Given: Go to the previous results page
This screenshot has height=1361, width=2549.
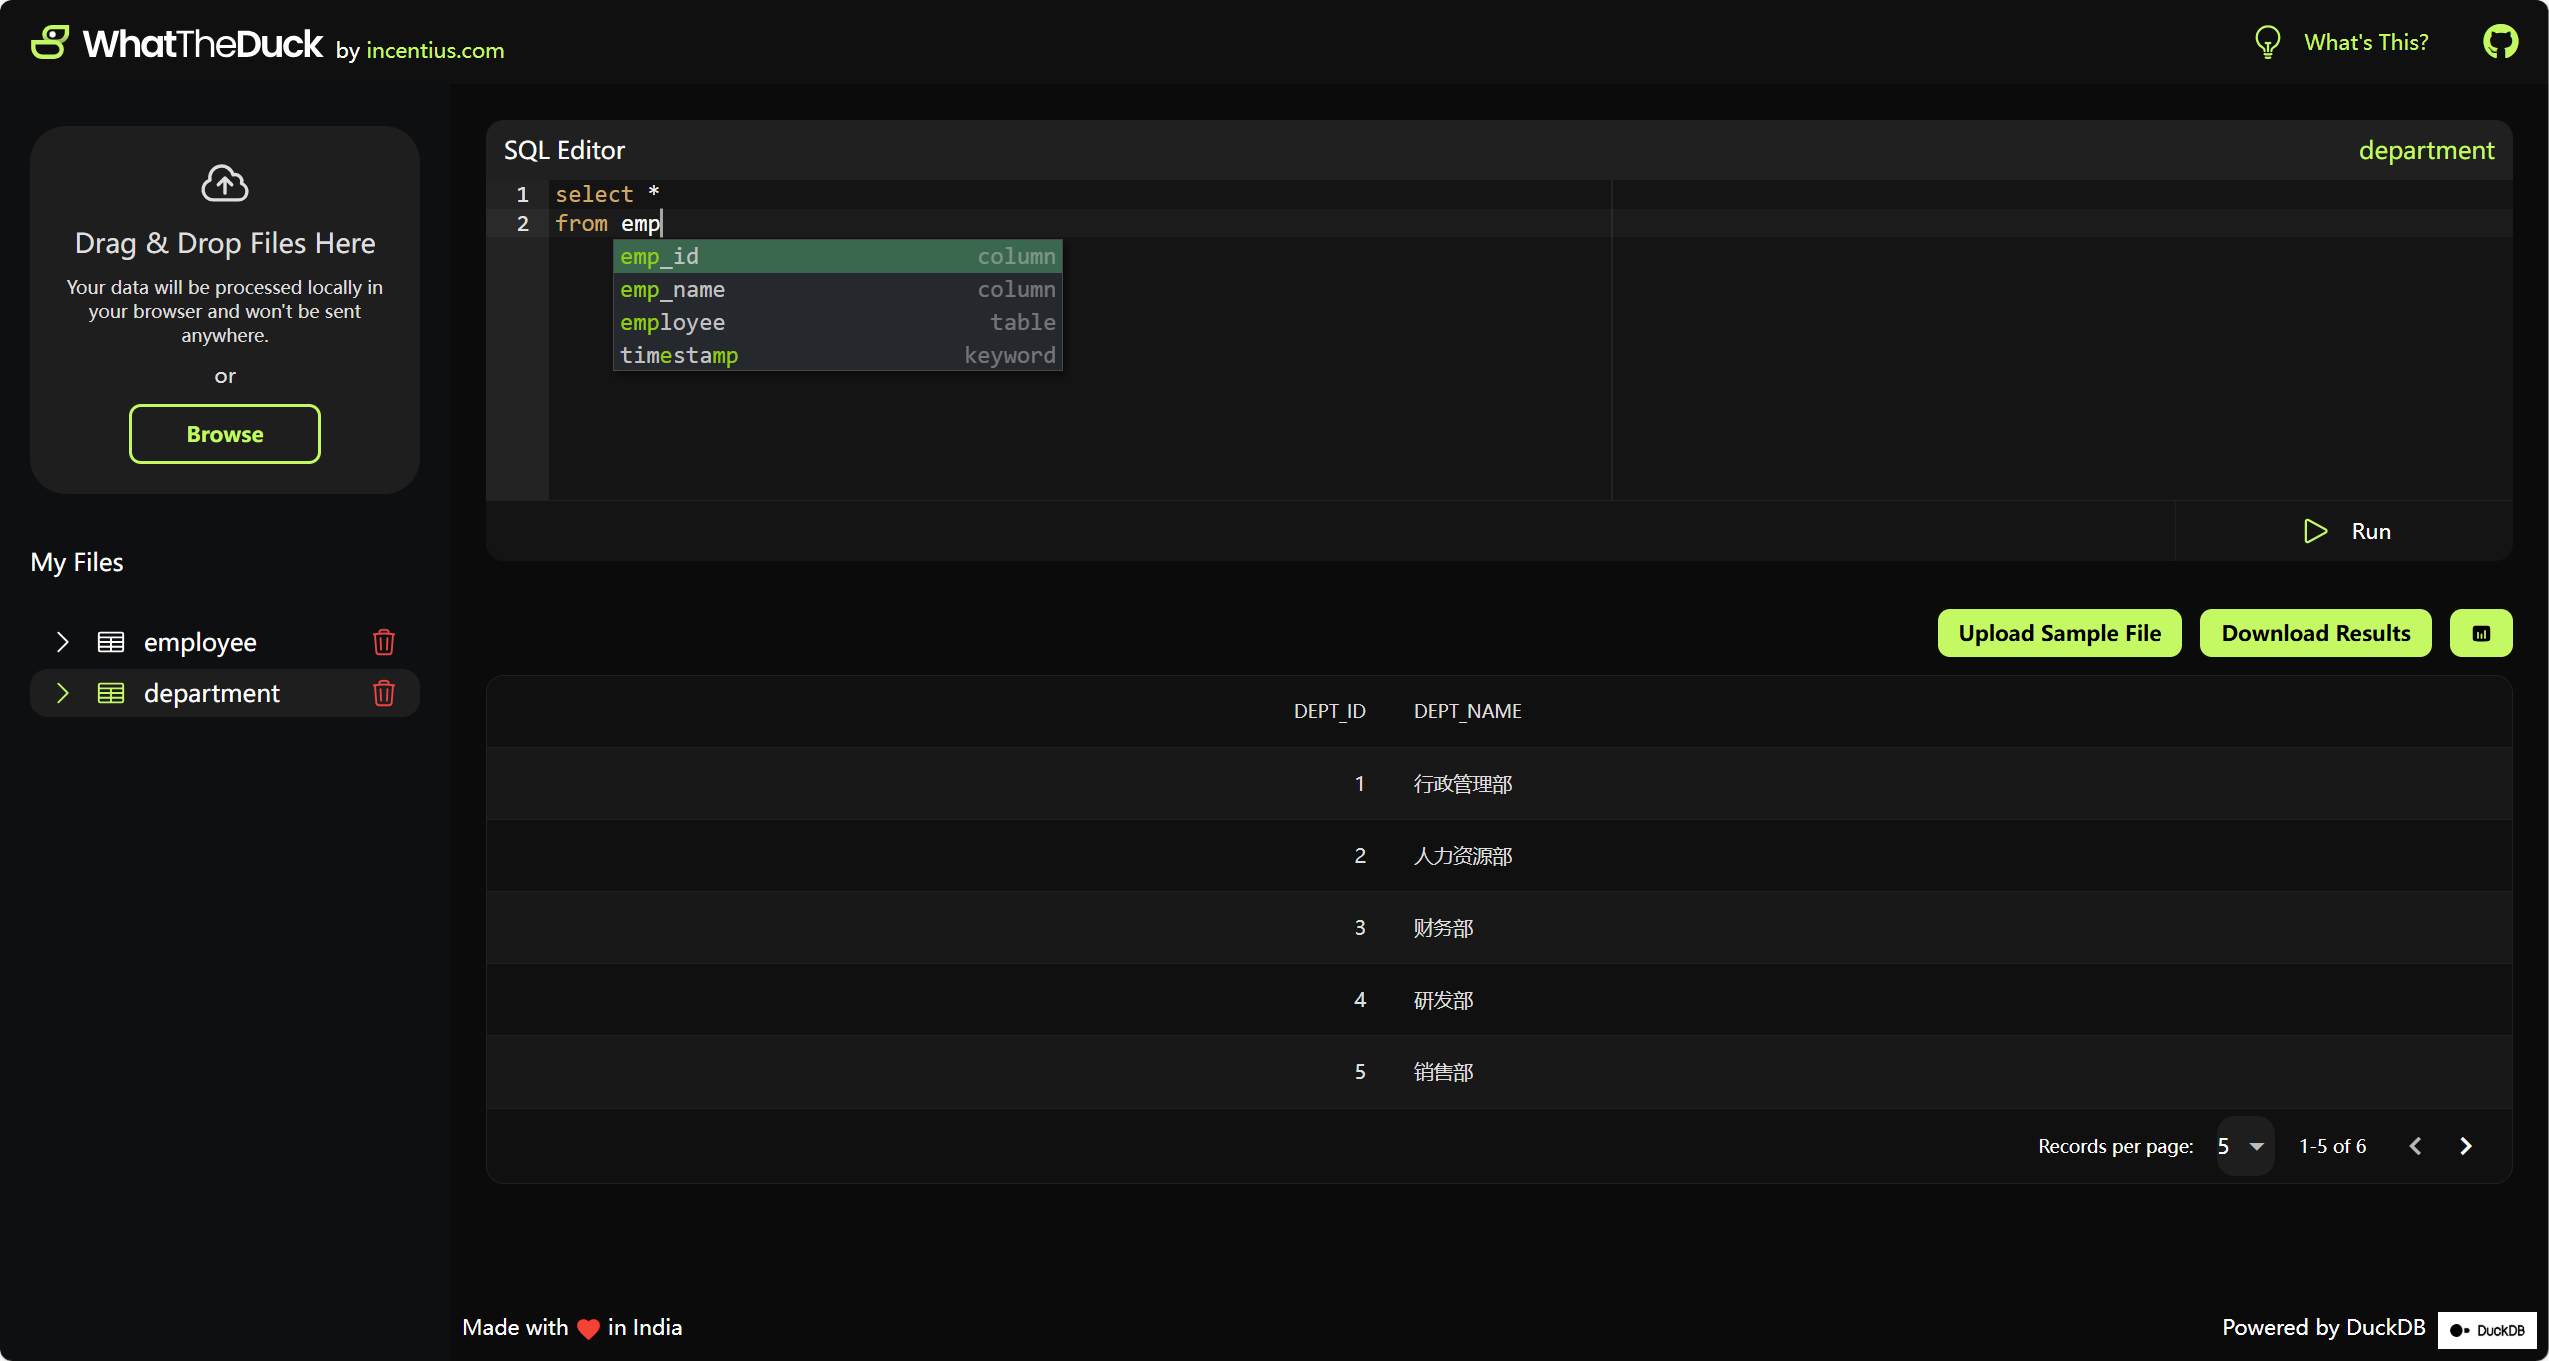Looking at the screenshot, I should pos(2415,1146).
